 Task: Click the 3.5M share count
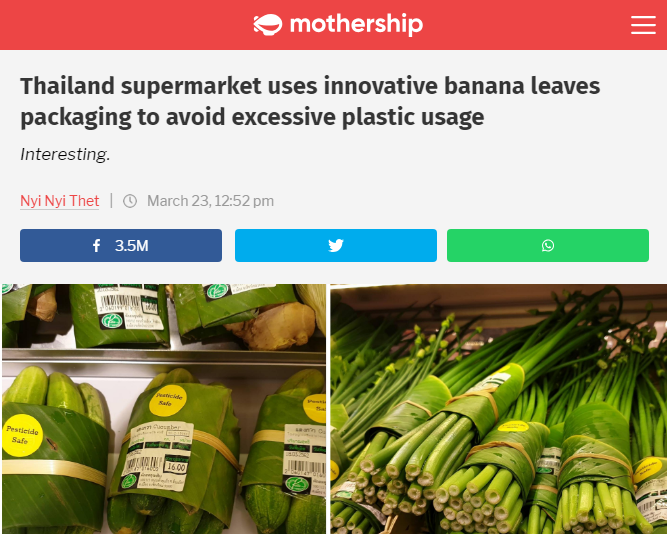point(131,246)
